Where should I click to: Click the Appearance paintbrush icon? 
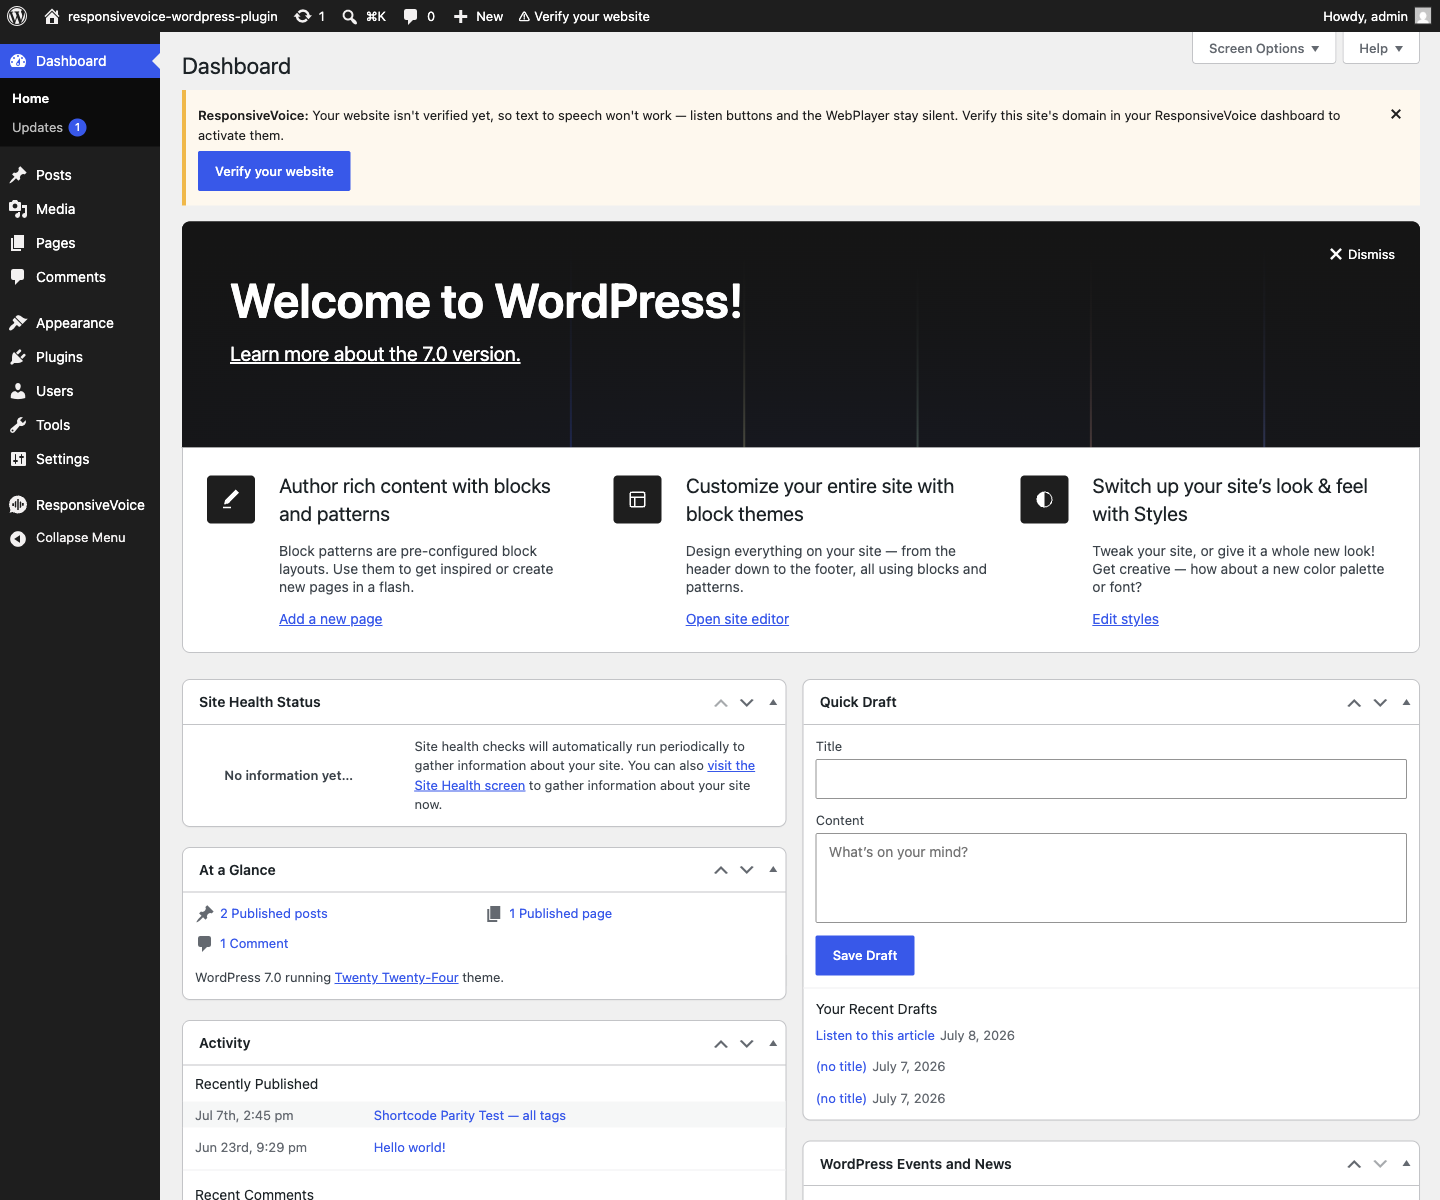click(x=18, y=323)
